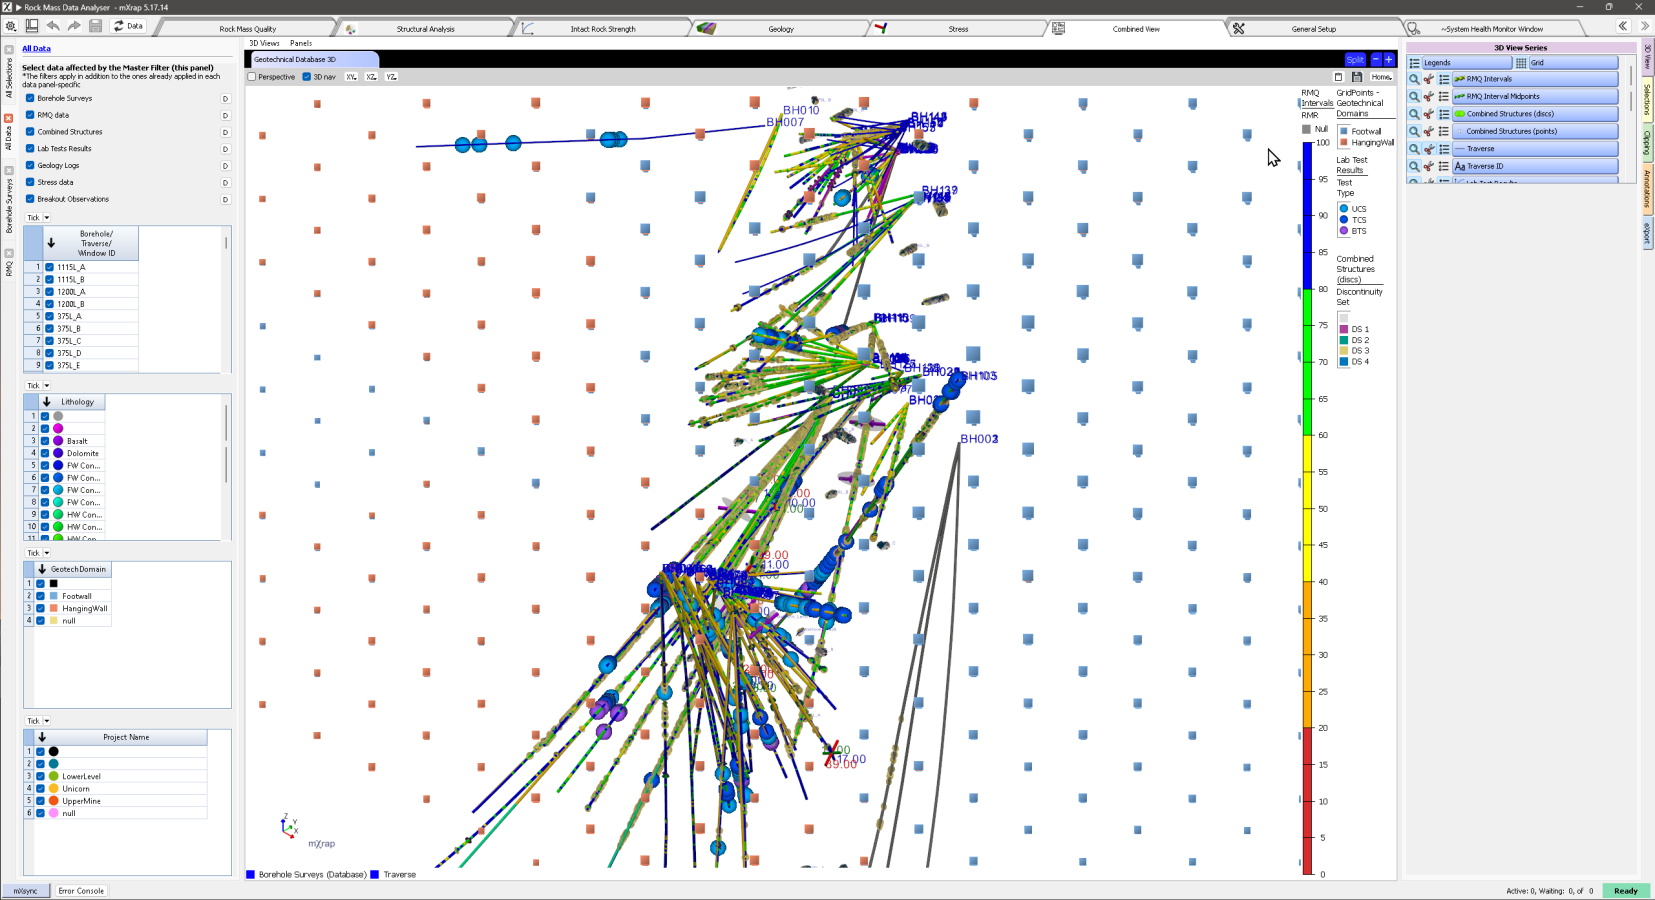Viewport: 1655px width, 900px height.
Task: Toggle 3D nav checkbox
Action: pyautogui.click(x=307, y=77)
